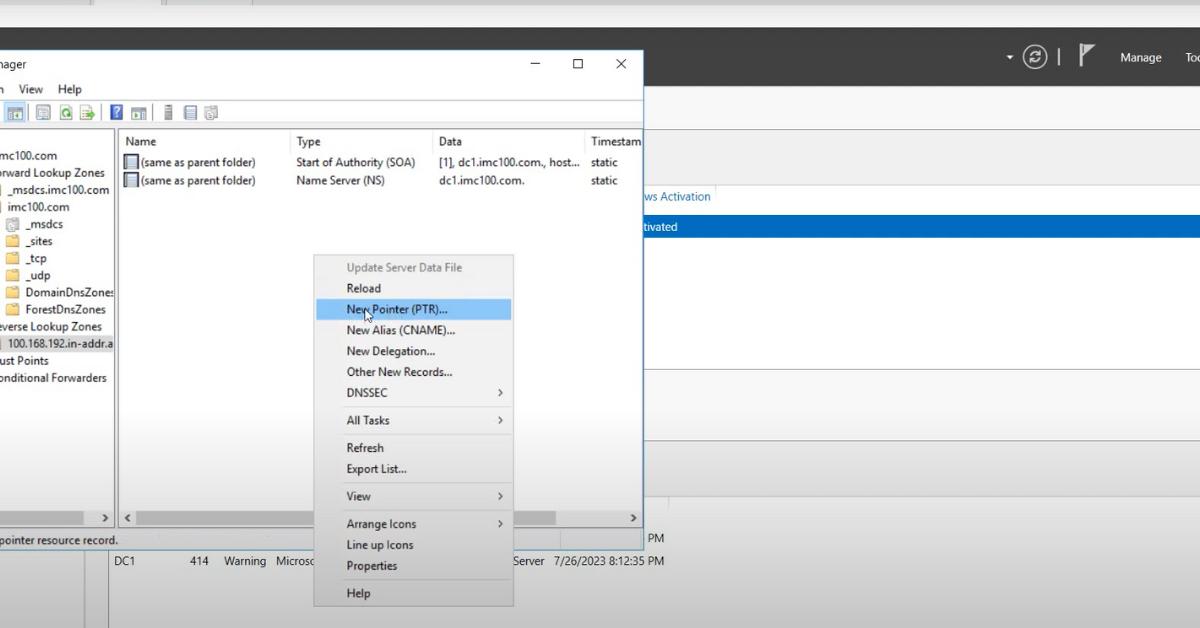This screenshot has width=1200, height=628.
Task: Select Forward Lookup Zones tree node
Action: tap(52, 173)
